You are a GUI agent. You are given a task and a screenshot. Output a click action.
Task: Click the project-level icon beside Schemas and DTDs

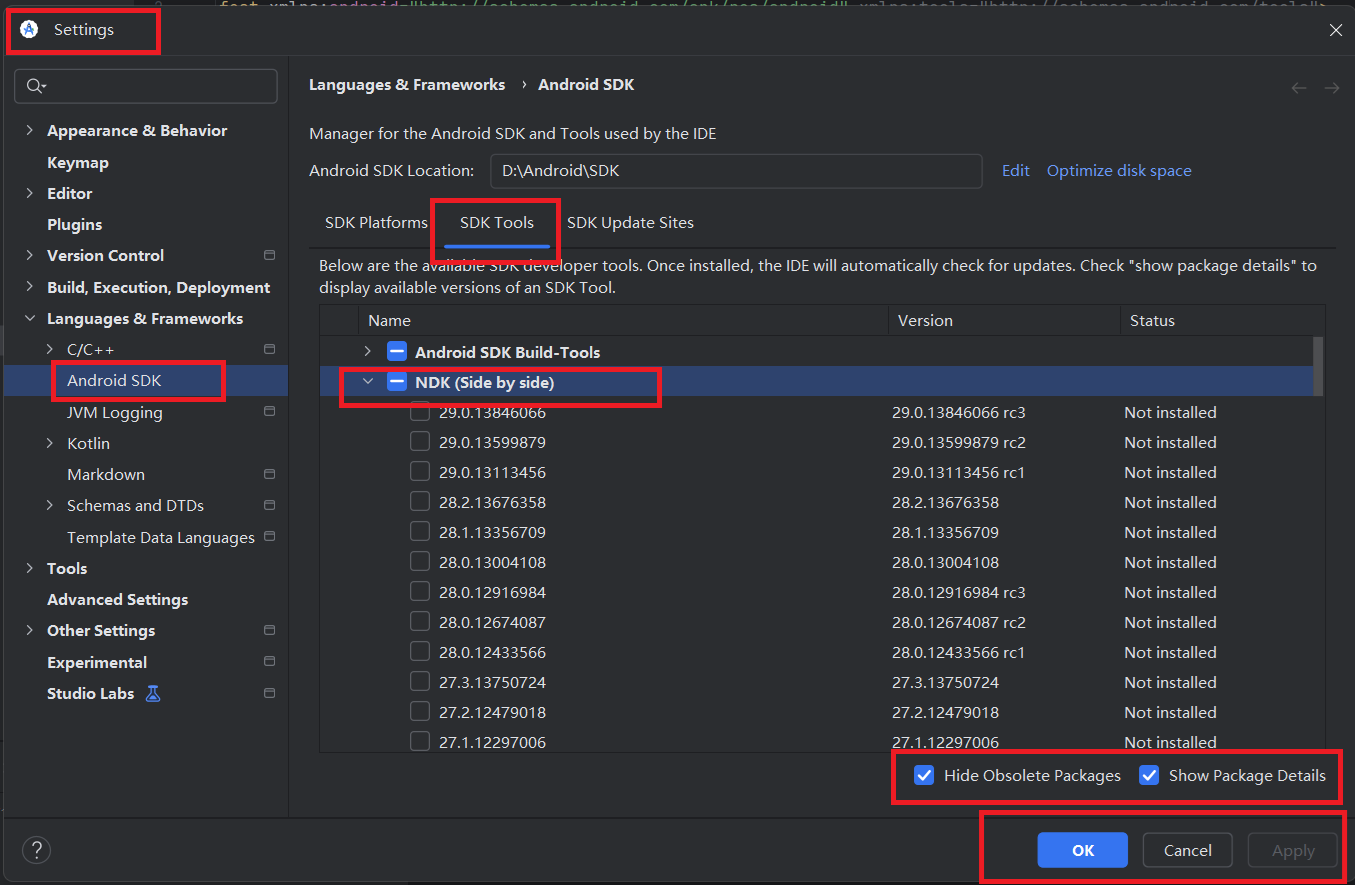pos(269,505)
